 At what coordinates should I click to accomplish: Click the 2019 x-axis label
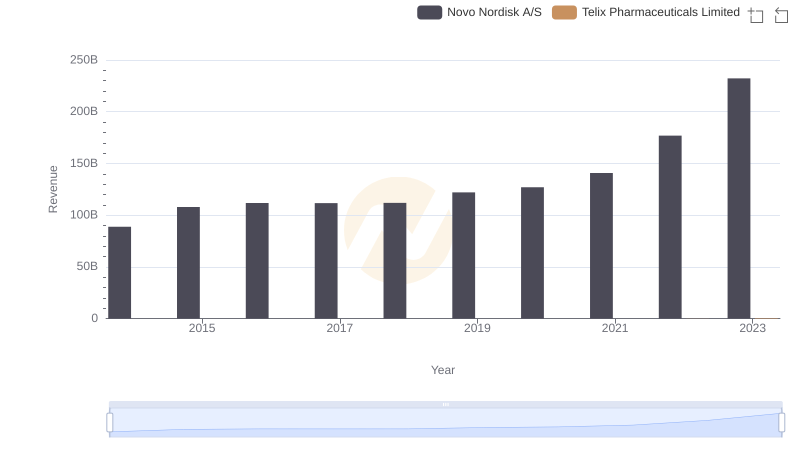(x=477, y=328)
